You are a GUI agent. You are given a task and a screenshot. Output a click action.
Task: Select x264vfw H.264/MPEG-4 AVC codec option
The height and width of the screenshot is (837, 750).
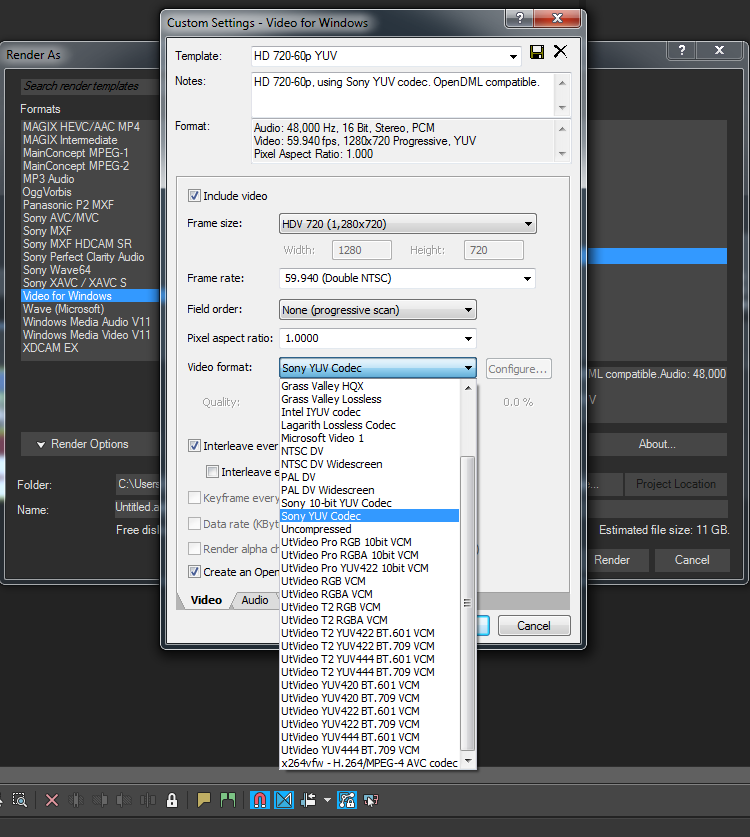(369, 763)
